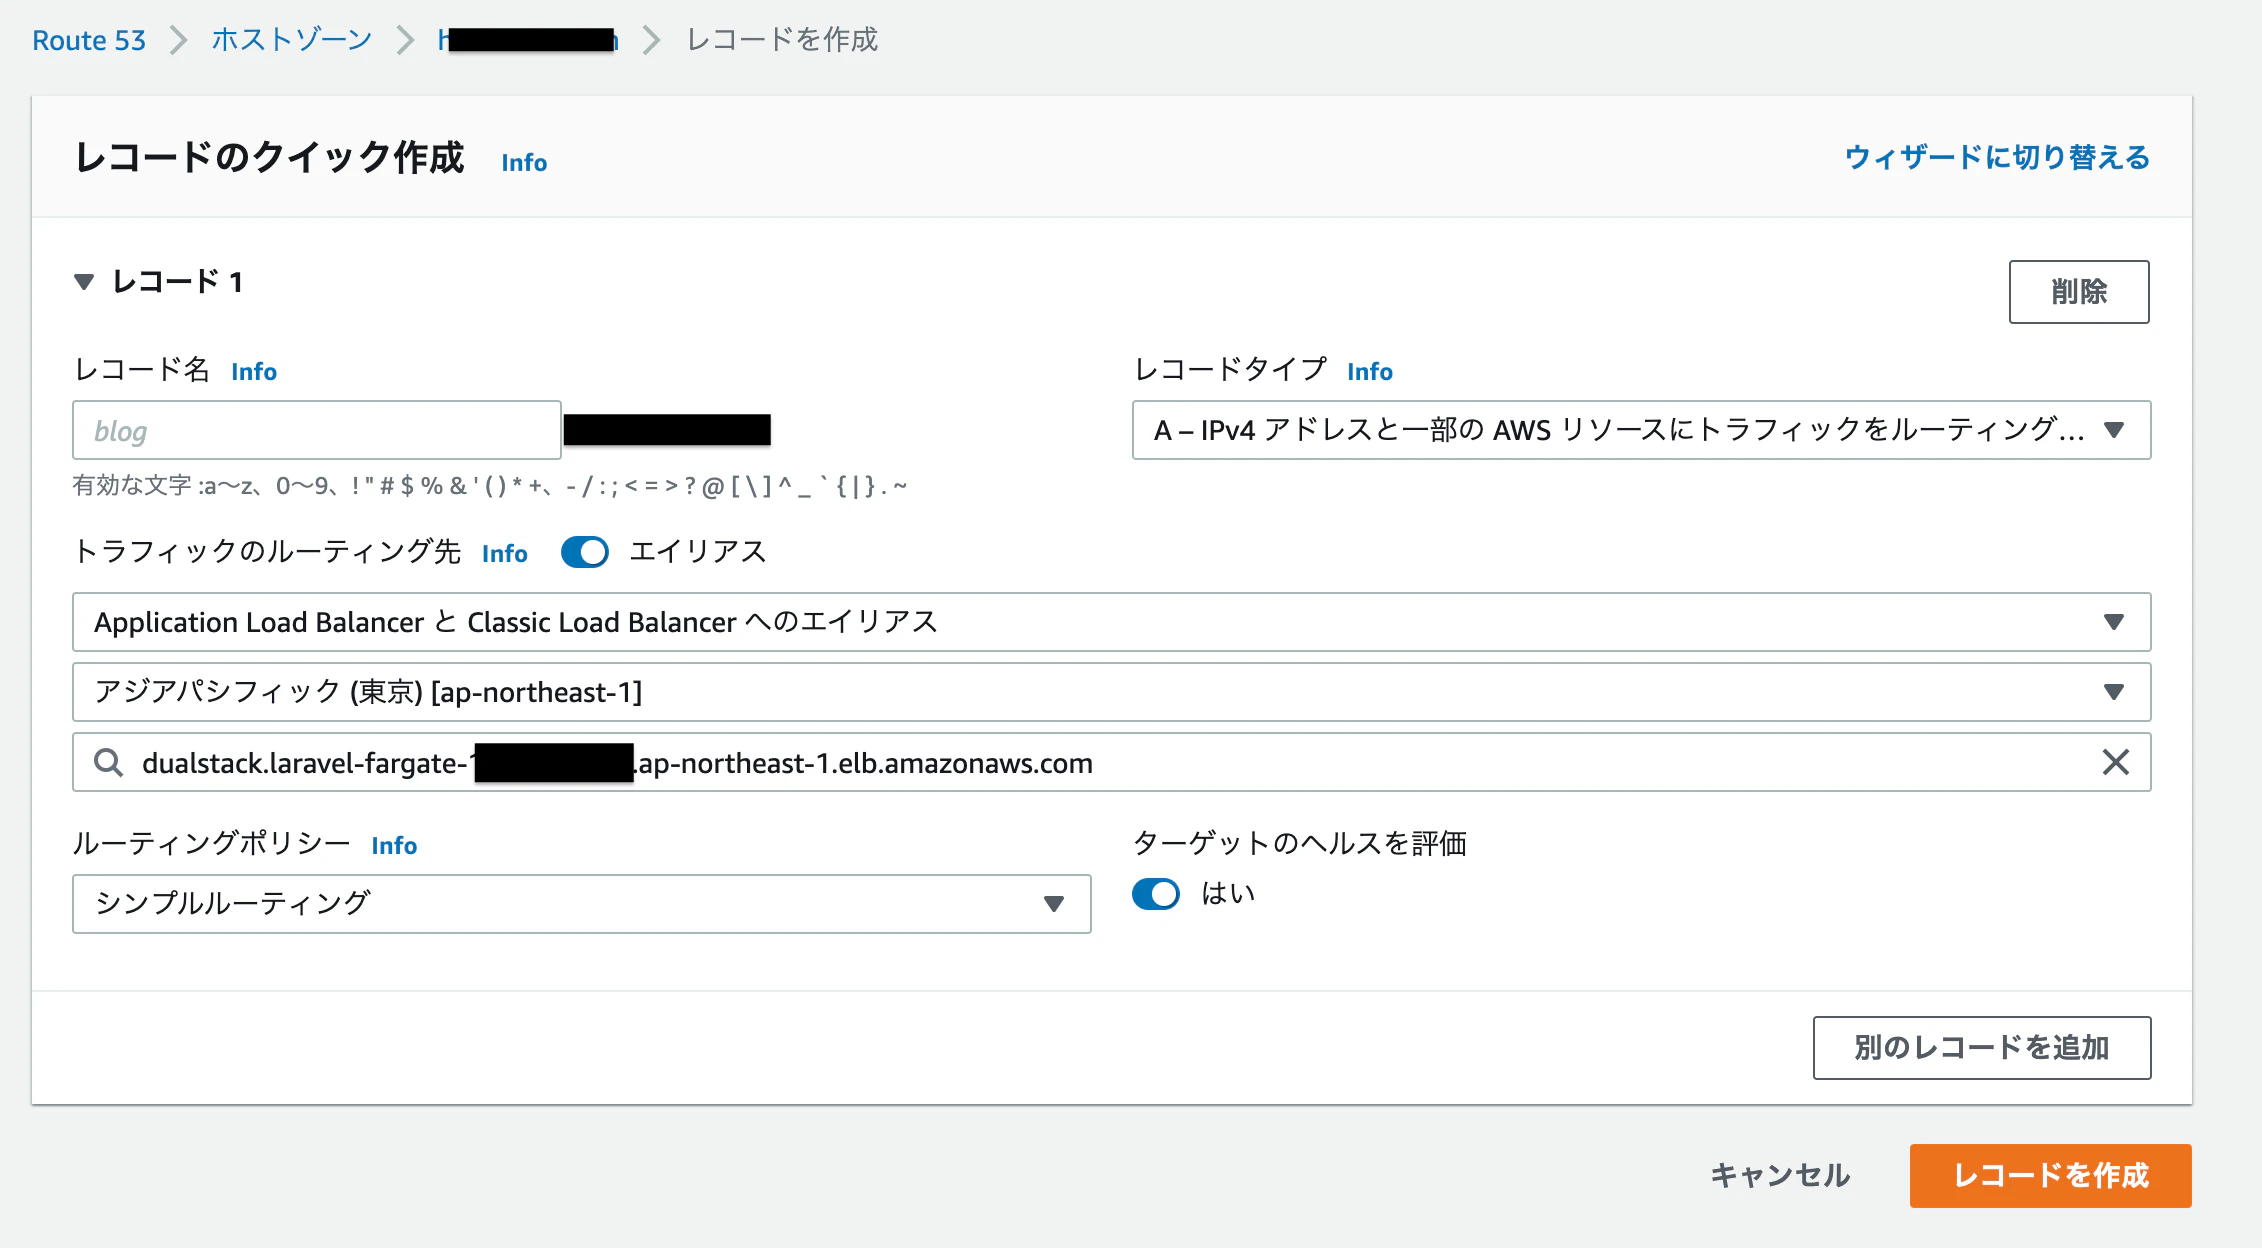Open Info next to レコード名
2262x1248 pixels.
pos(254,372)
